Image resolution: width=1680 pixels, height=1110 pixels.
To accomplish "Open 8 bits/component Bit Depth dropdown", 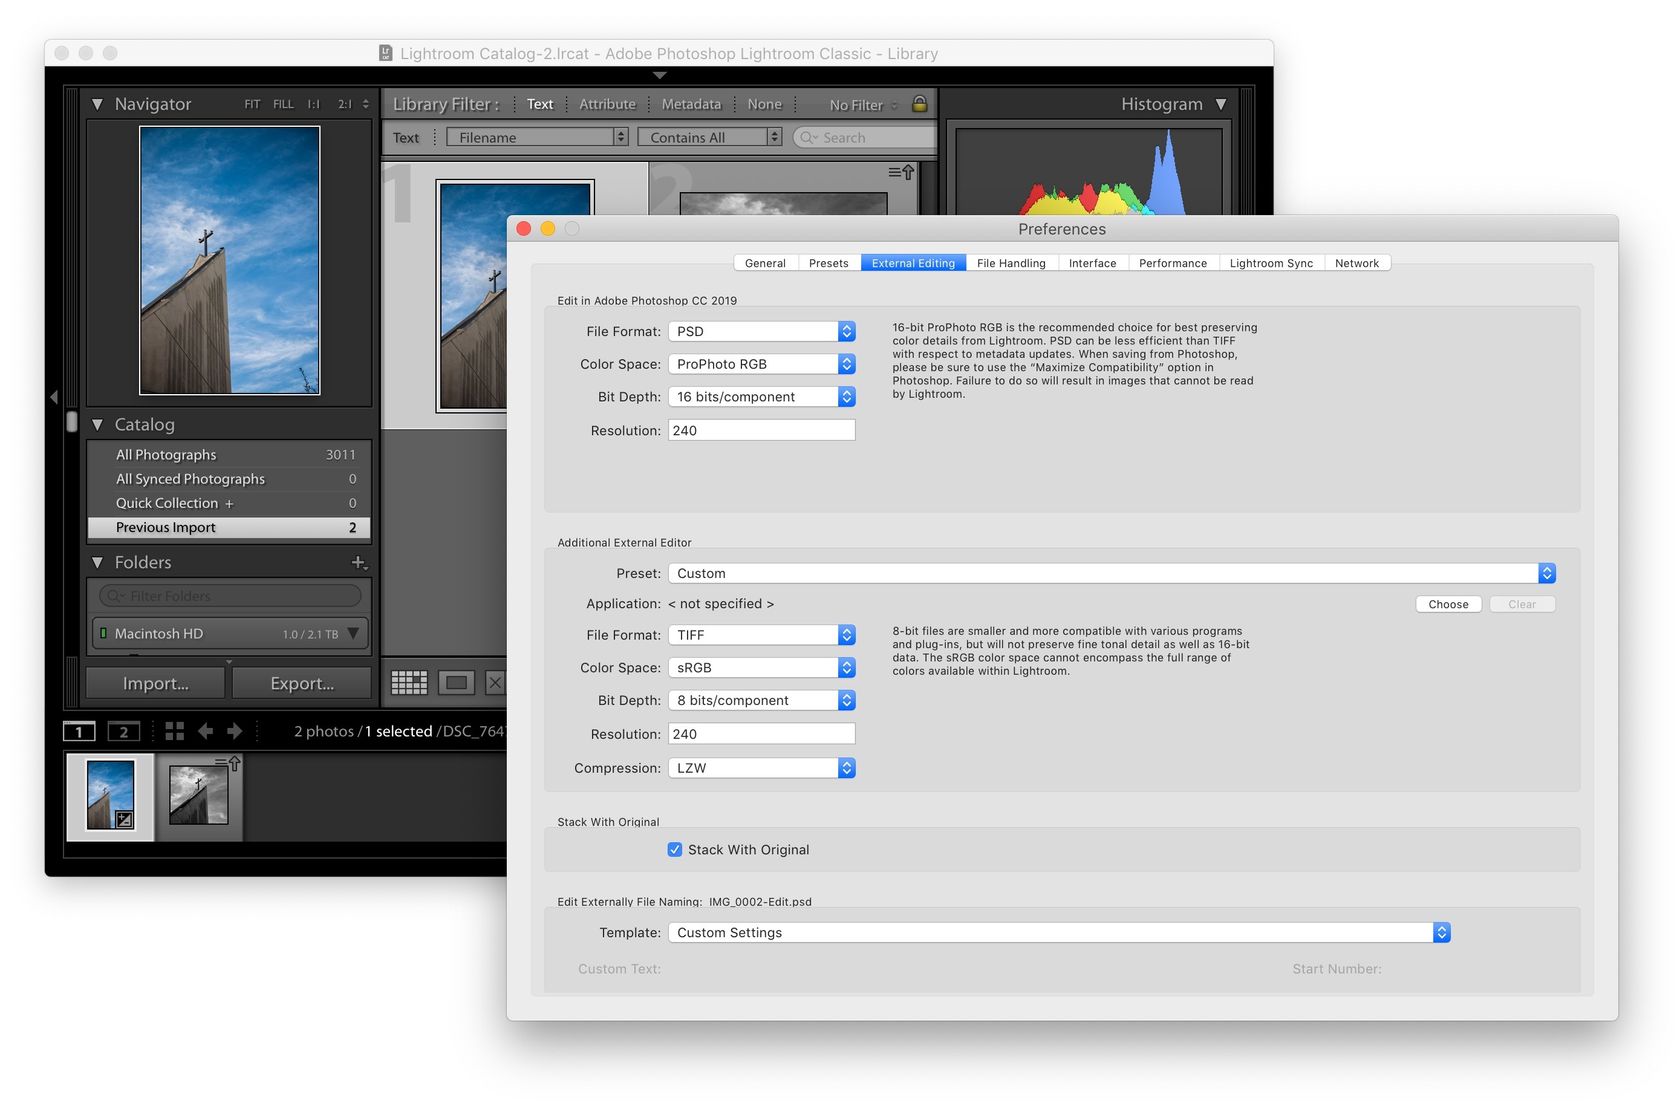I will (762, 700).
